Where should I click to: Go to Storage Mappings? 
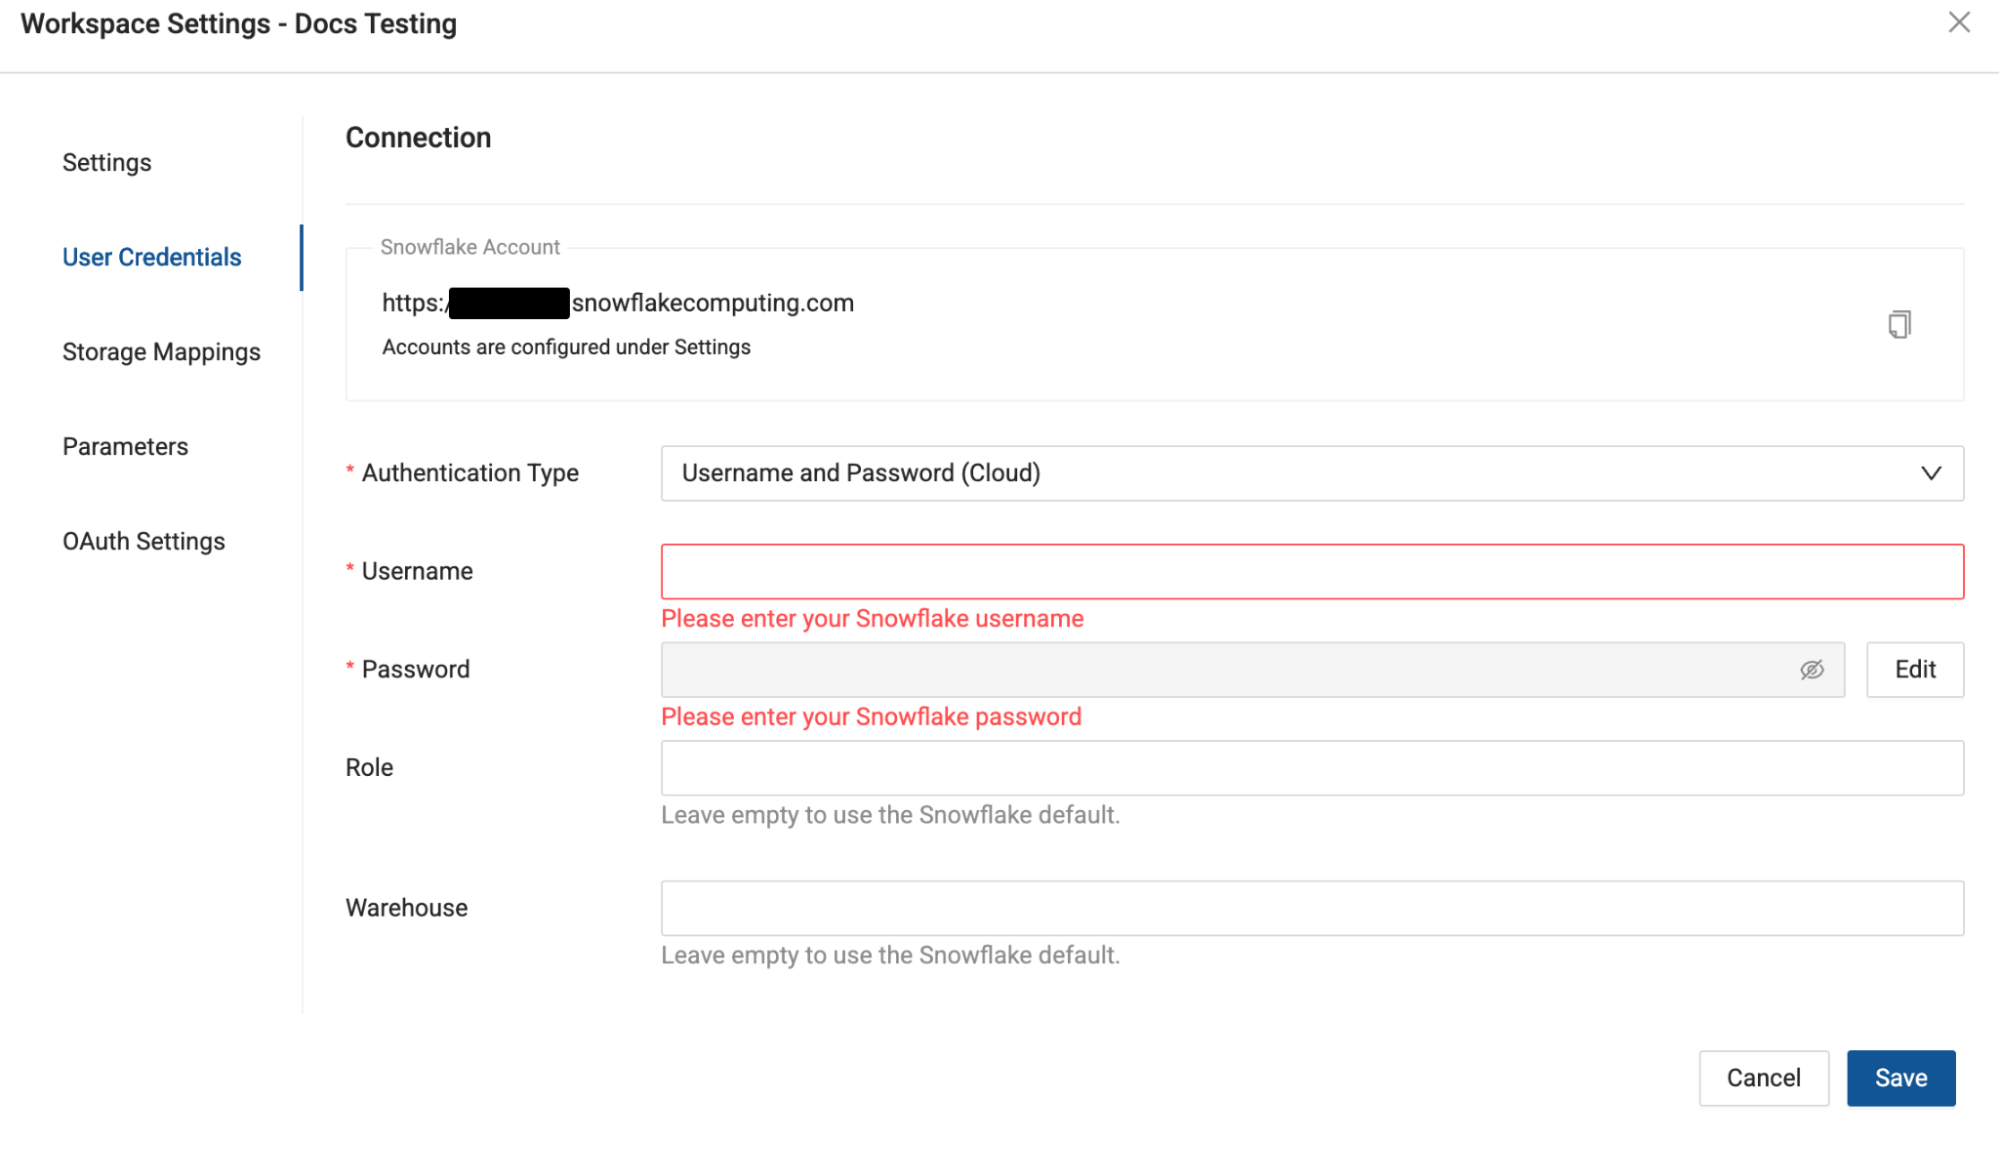(161, 351)
